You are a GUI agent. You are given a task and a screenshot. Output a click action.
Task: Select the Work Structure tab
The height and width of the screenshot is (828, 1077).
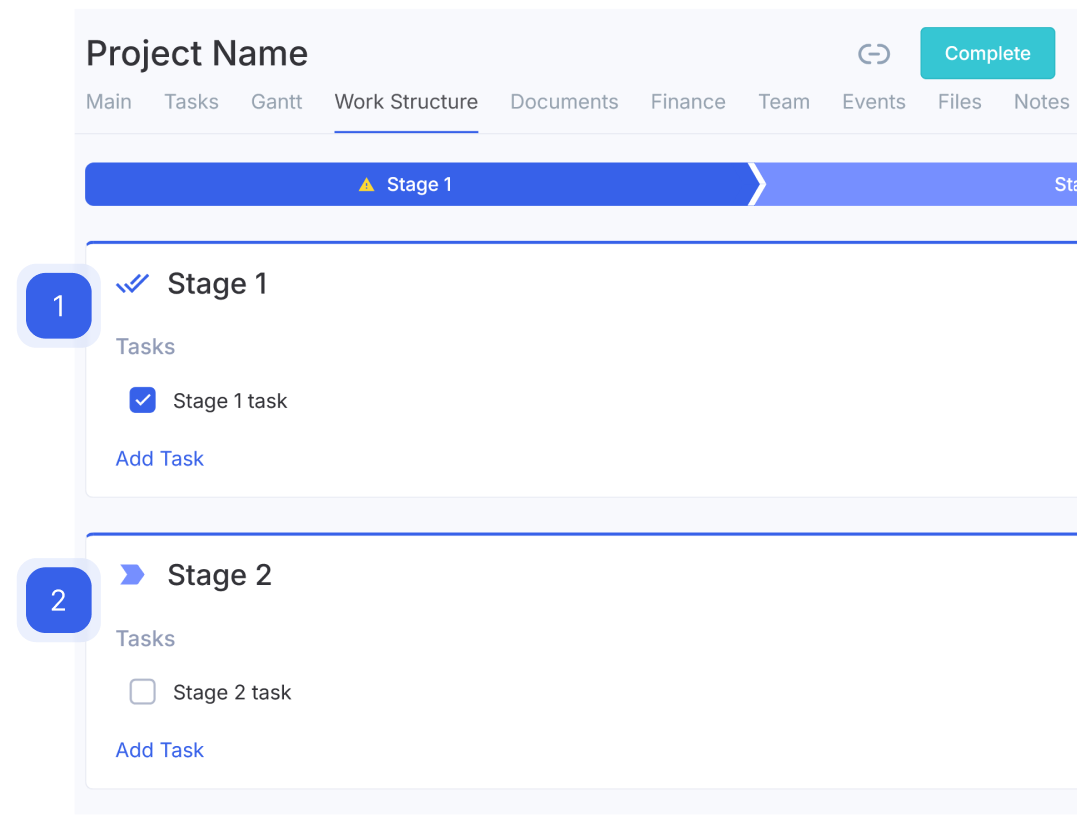[406, 102]
